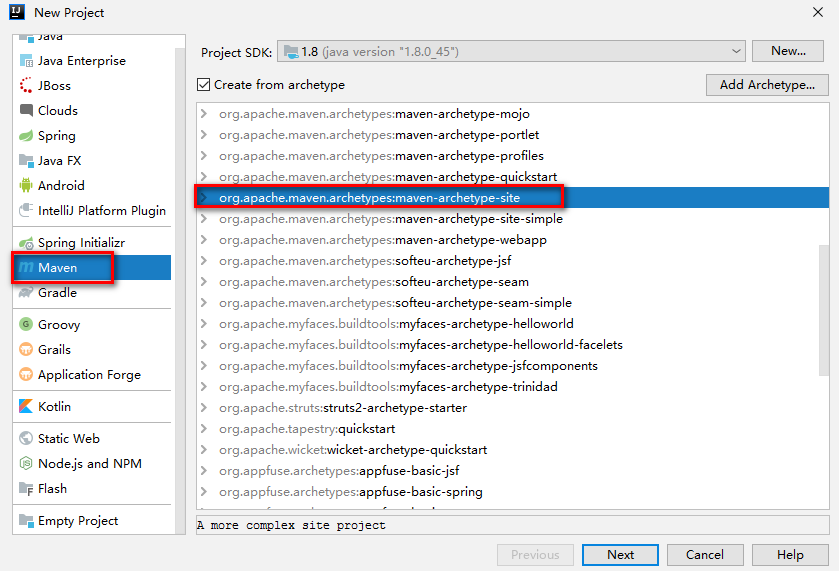Click the Grails orange icon
This screenshot has height=571, width=839.
click(26, 349)
